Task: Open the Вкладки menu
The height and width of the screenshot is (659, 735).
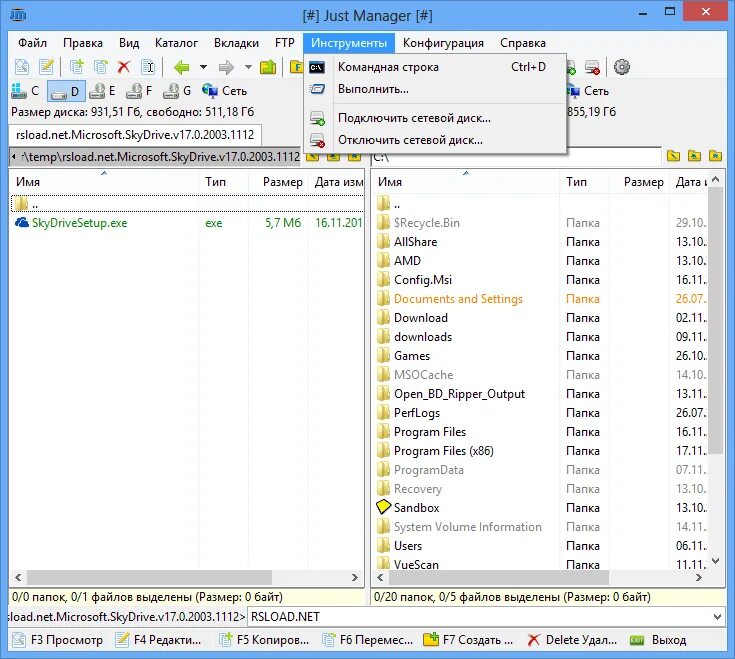Action: [236, 43]
